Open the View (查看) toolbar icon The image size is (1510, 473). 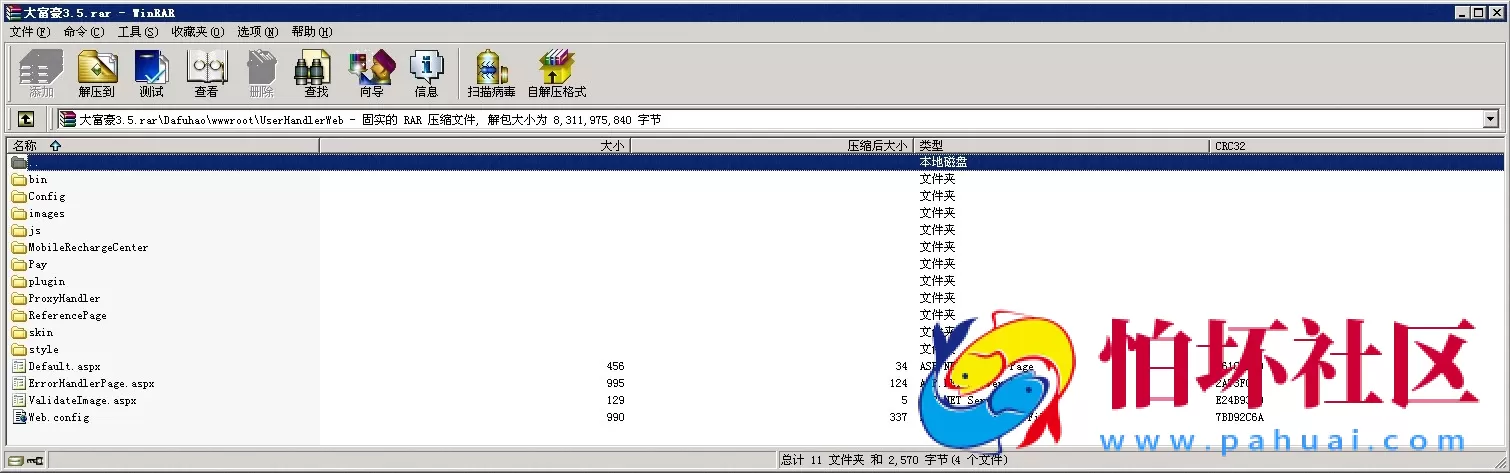[x=206, y=73]
